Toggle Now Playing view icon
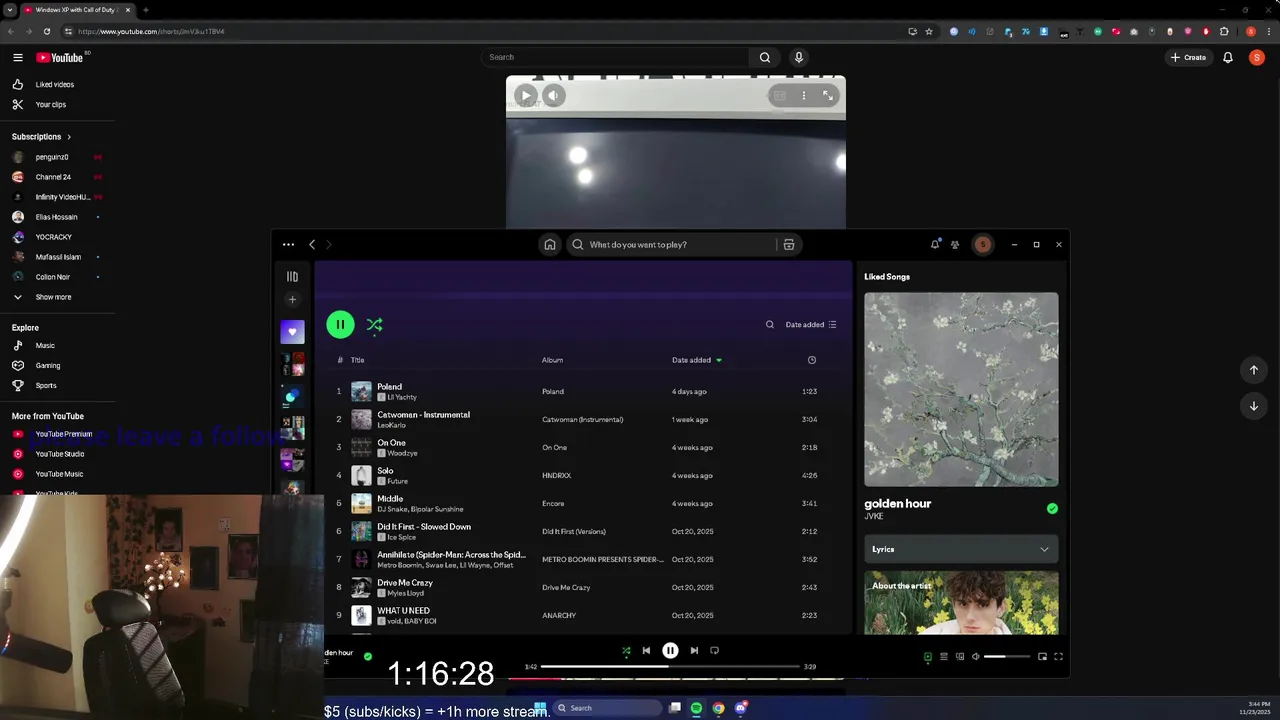 click(927, 656)
